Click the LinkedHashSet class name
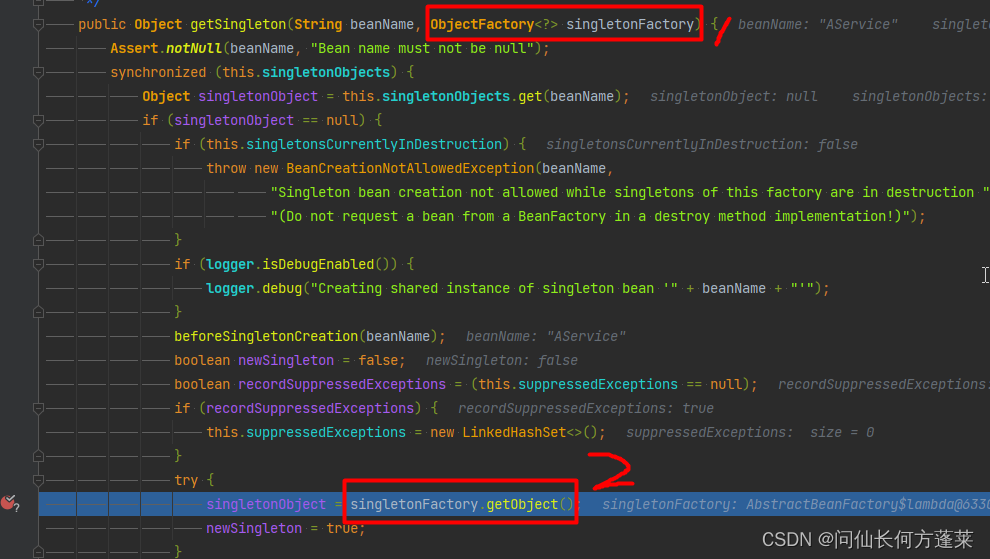This screenshot has height=559, width=990. point(514,433)
